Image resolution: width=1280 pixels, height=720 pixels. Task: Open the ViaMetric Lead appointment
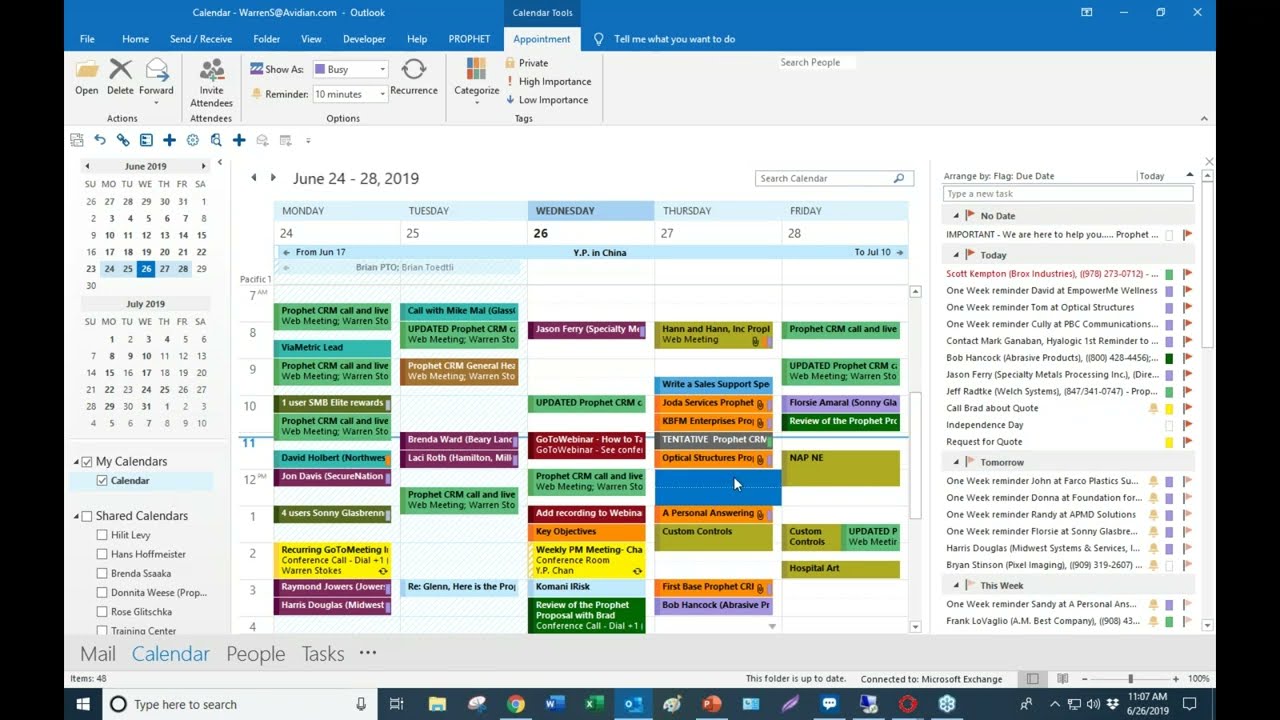[332, 348]
